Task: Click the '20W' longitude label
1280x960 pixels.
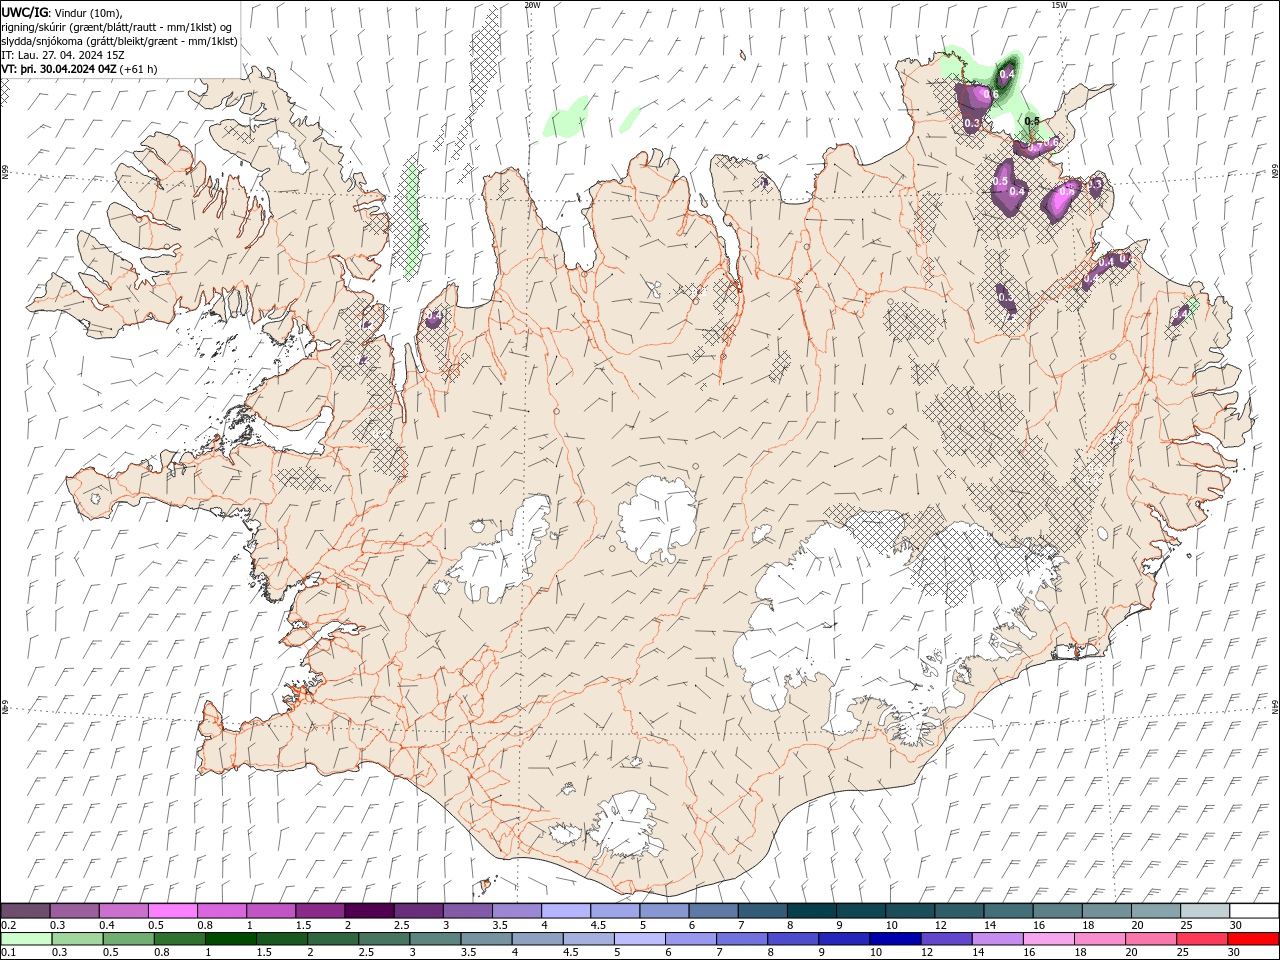Action: (532, 4)
